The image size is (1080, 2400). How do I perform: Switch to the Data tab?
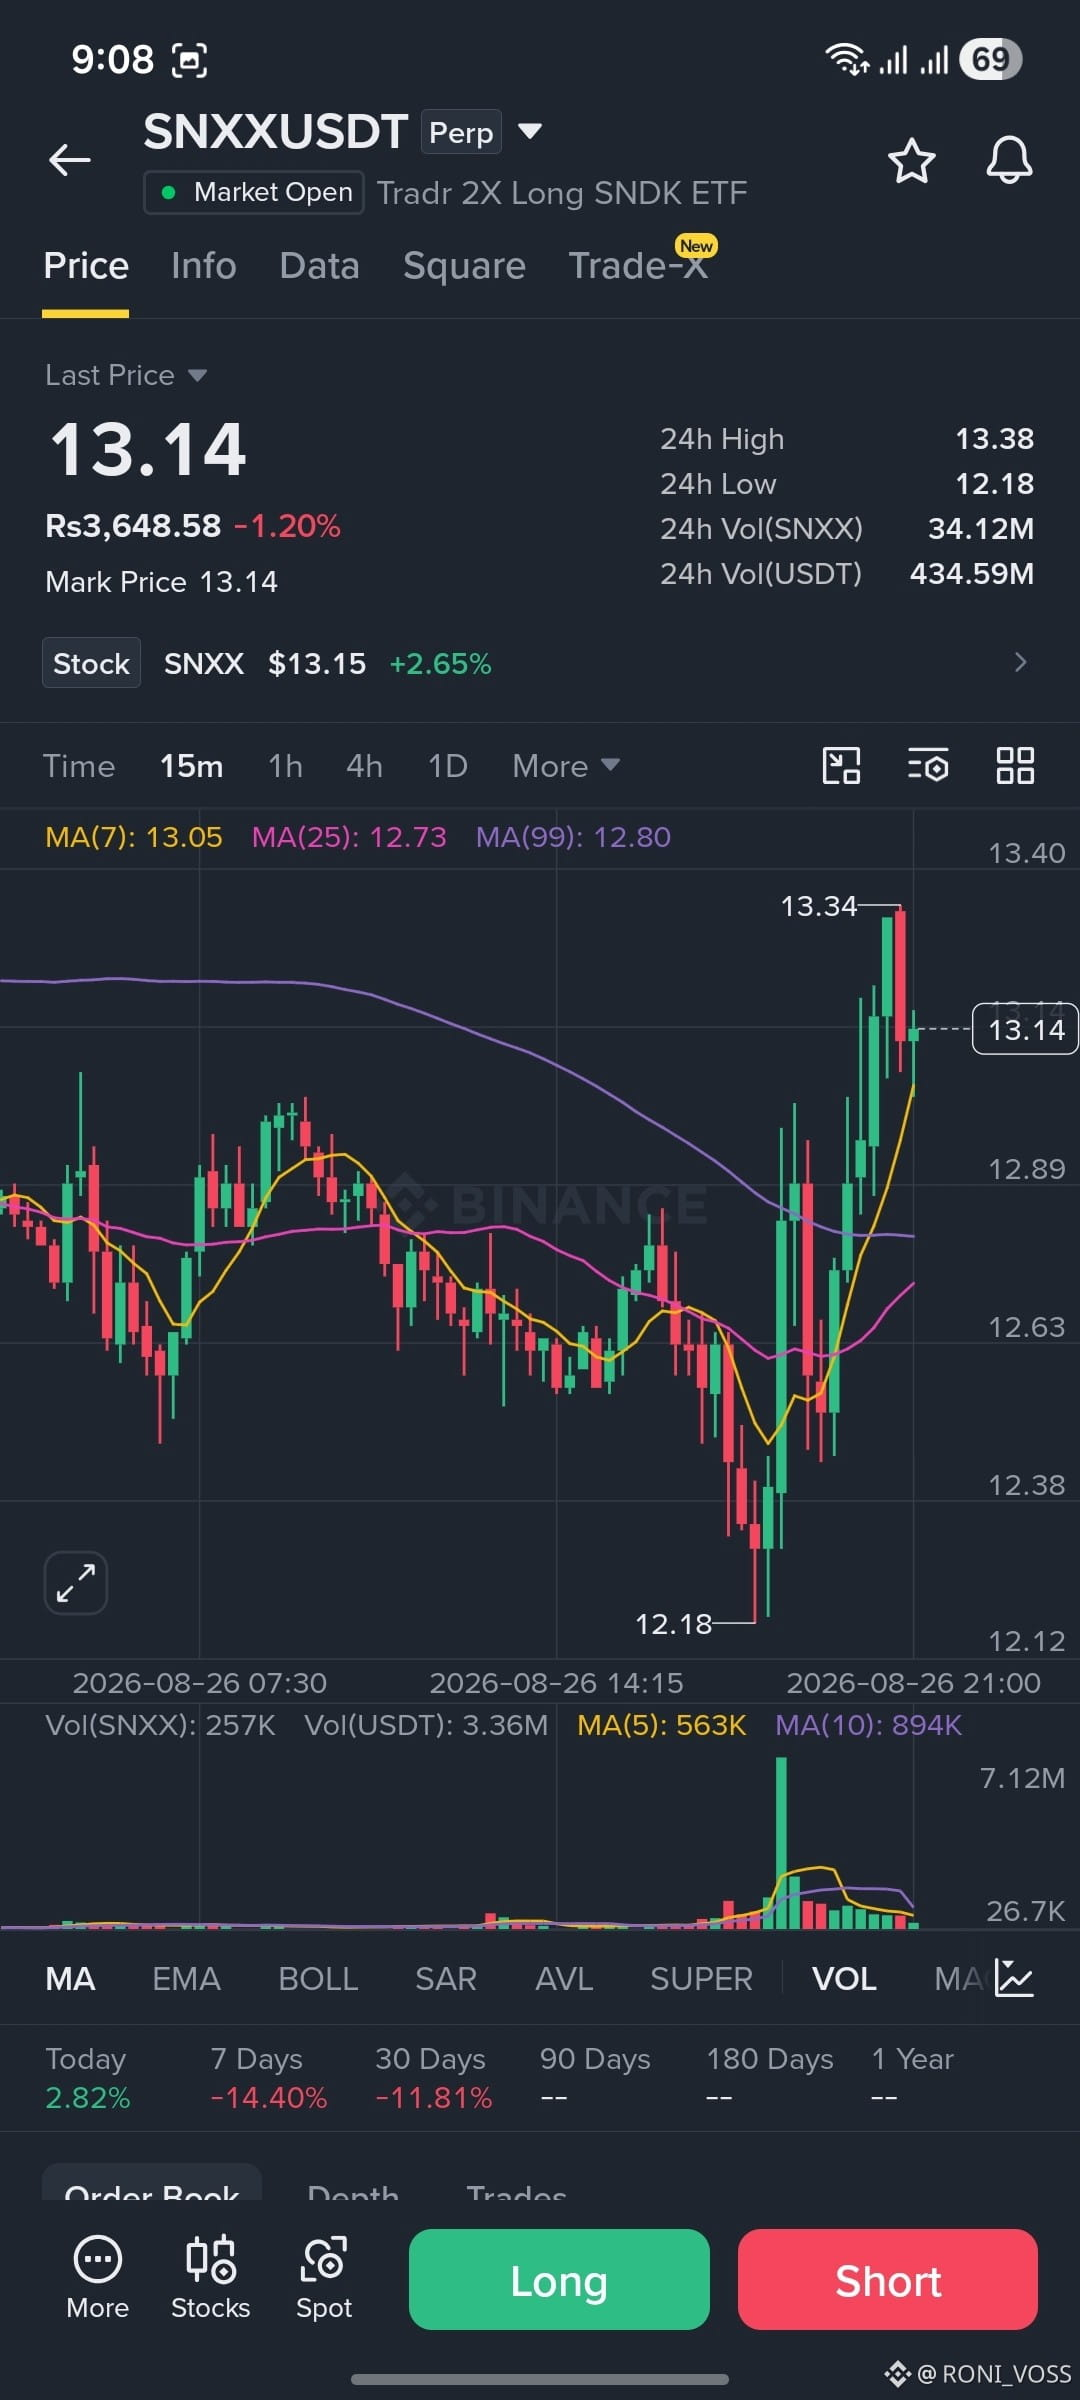coord(319,266)
